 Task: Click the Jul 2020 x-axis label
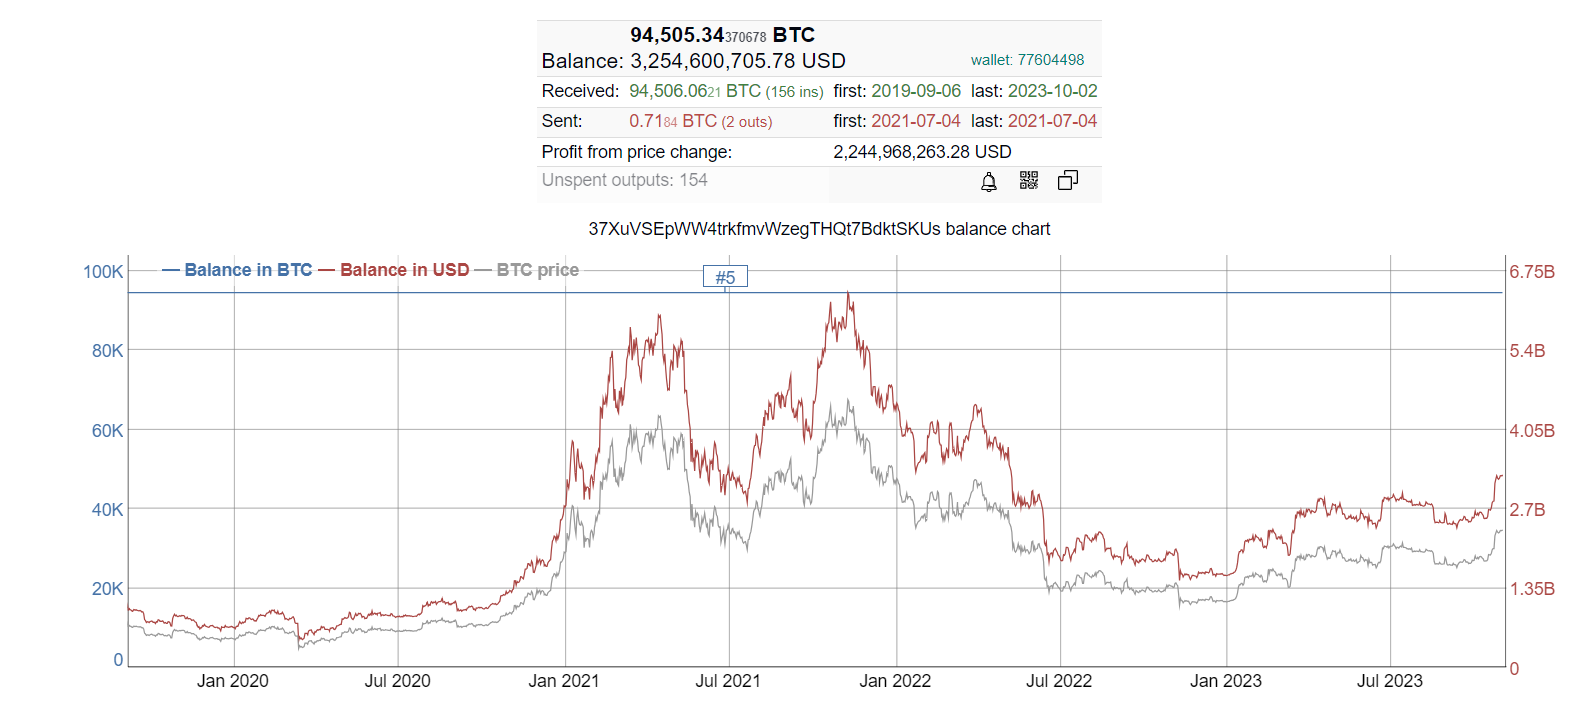(397, 681)
